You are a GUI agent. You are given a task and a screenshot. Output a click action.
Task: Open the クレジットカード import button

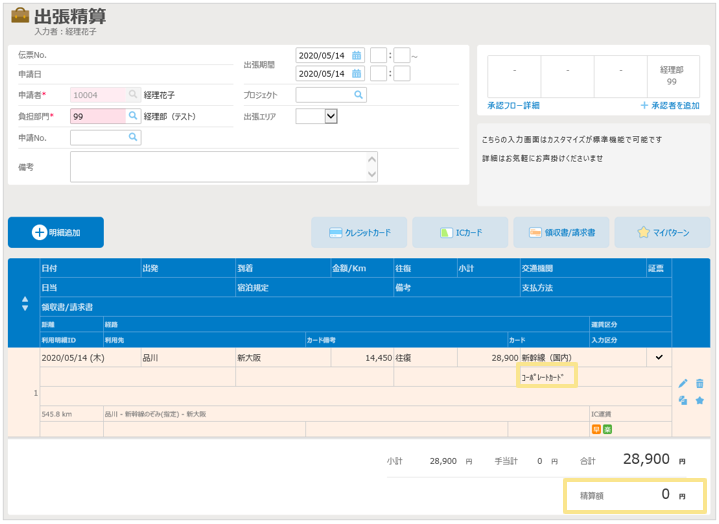tap(359, 233)
